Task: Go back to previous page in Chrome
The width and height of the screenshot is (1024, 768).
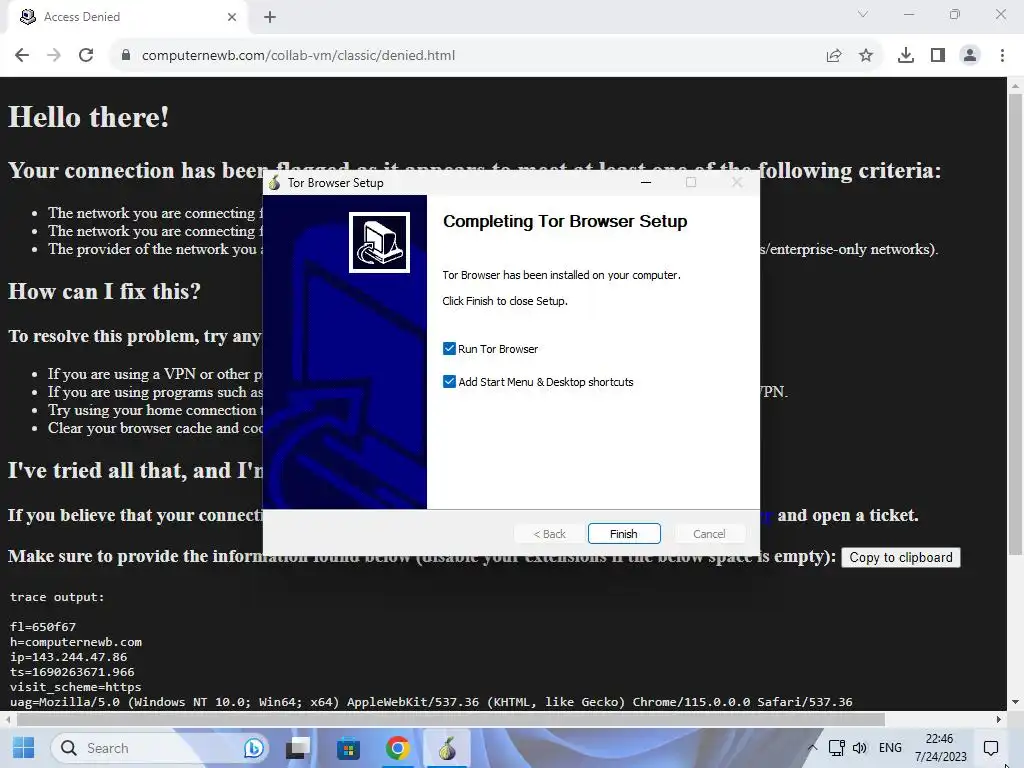Action: pyautogui.click(x=22, y=56)
